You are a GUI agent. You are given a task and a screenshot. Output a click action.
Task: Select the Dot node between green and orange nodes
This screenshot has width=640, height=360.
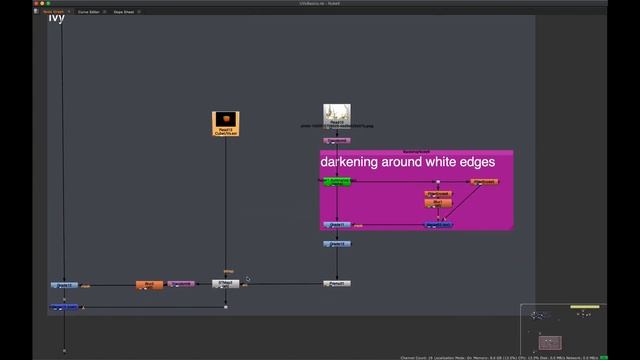tap(438, 182)
